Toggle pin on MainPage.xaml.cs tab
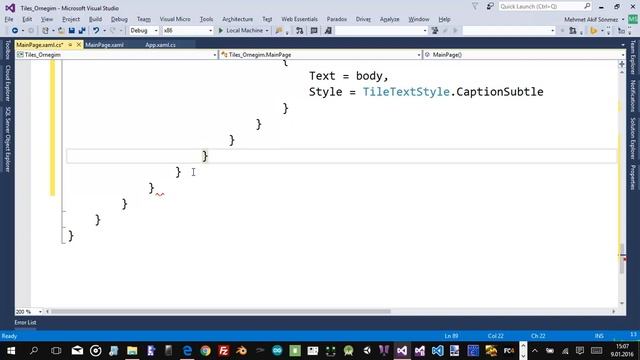 [x=70, y=45]
